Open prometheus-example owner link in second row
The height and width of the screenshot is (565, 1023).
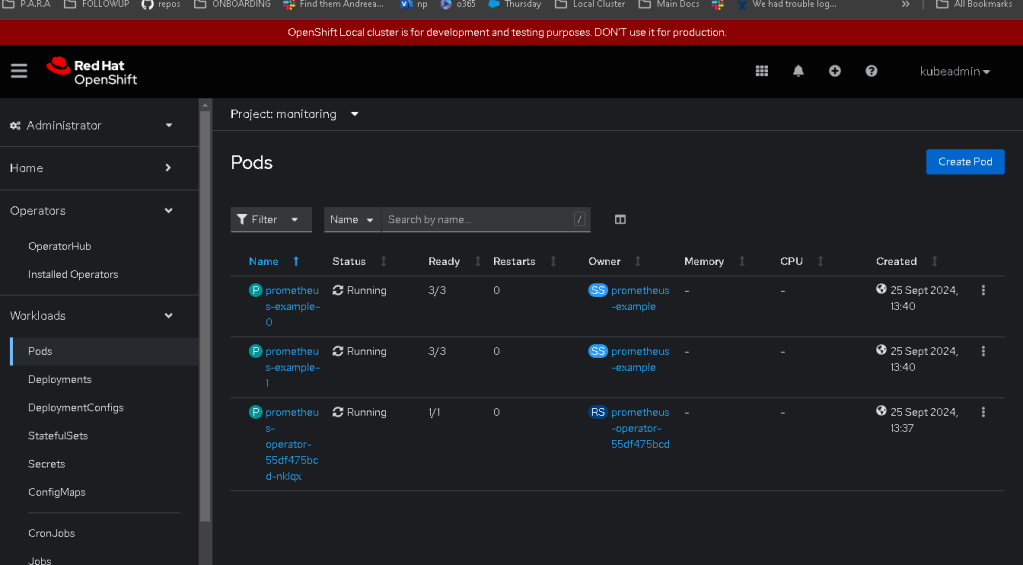[640, 359]
